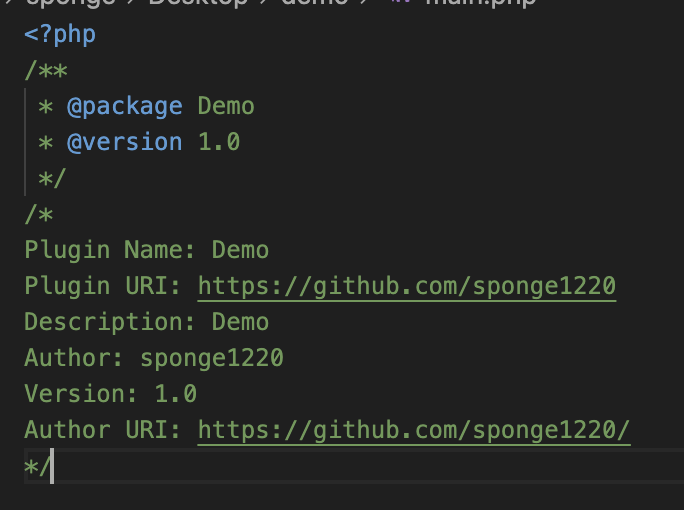This screenshot has height=510, width=684.
Task: Click the plain comment opening /* line
Action: [x=39, y=214]
